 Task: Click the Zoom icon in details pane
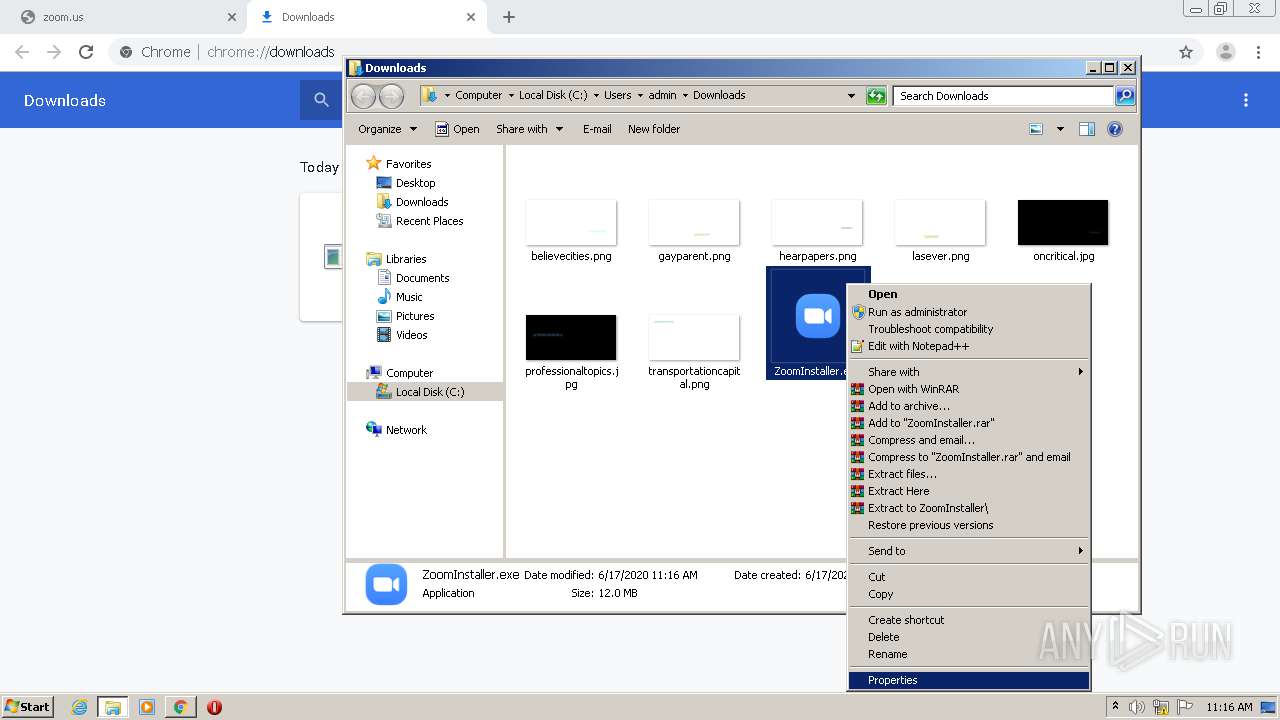(386, 585)
